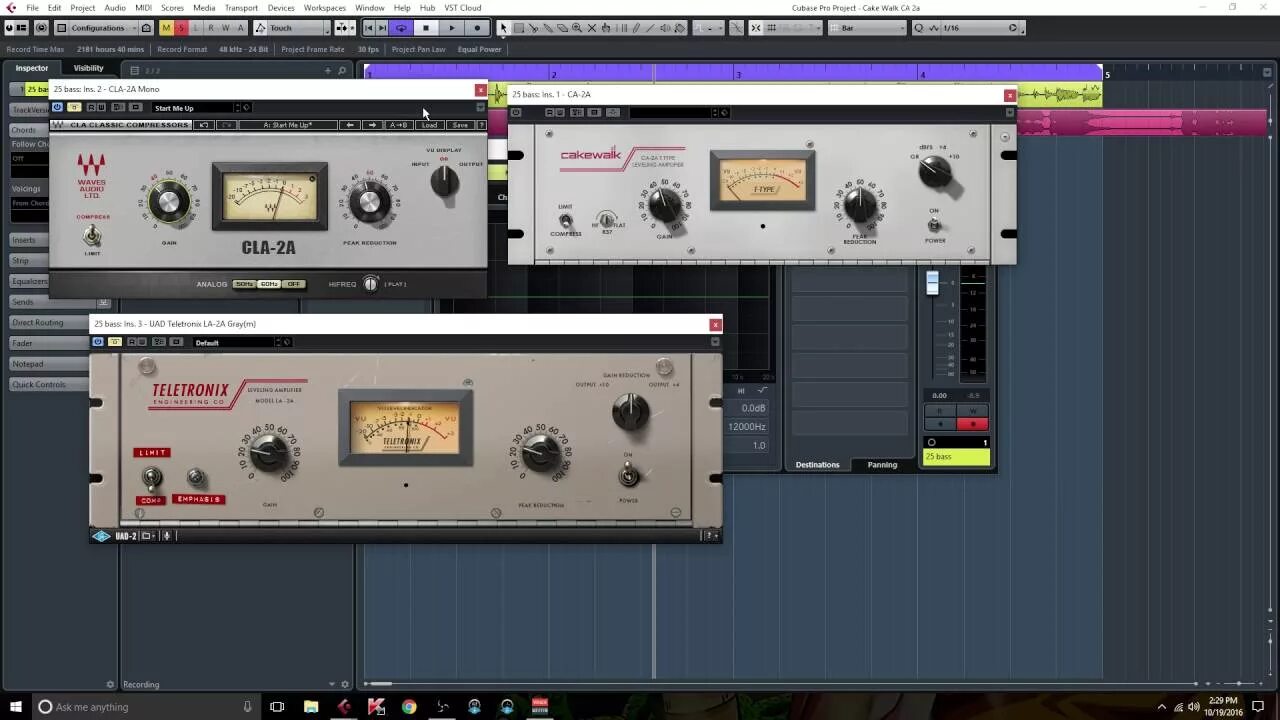Toggle the Cycle loop button in transport

click(401, 28)
